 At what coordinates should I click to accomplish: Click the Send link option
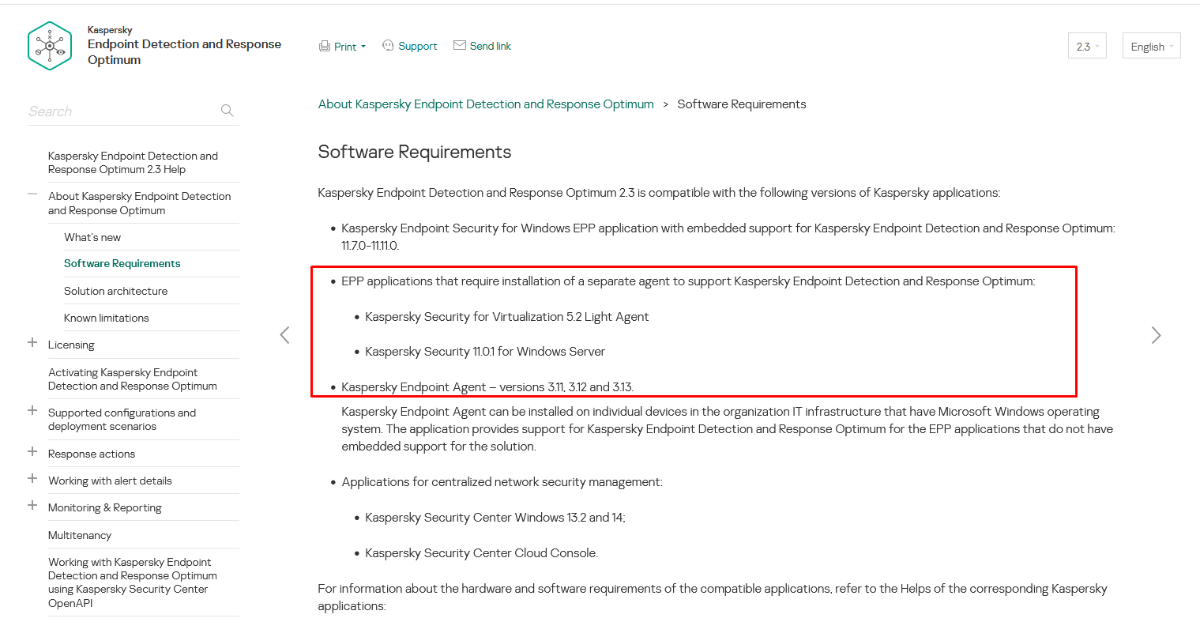pyautogui.click(x=490, y=46)
